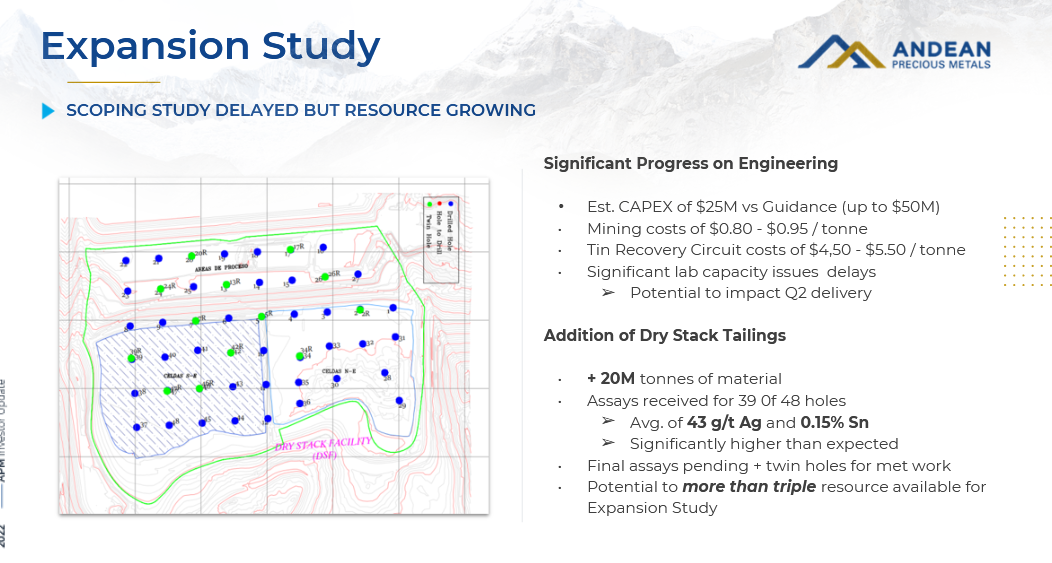Click blue drilled hole marker 1
The image size is (1052, 563).
393,307
